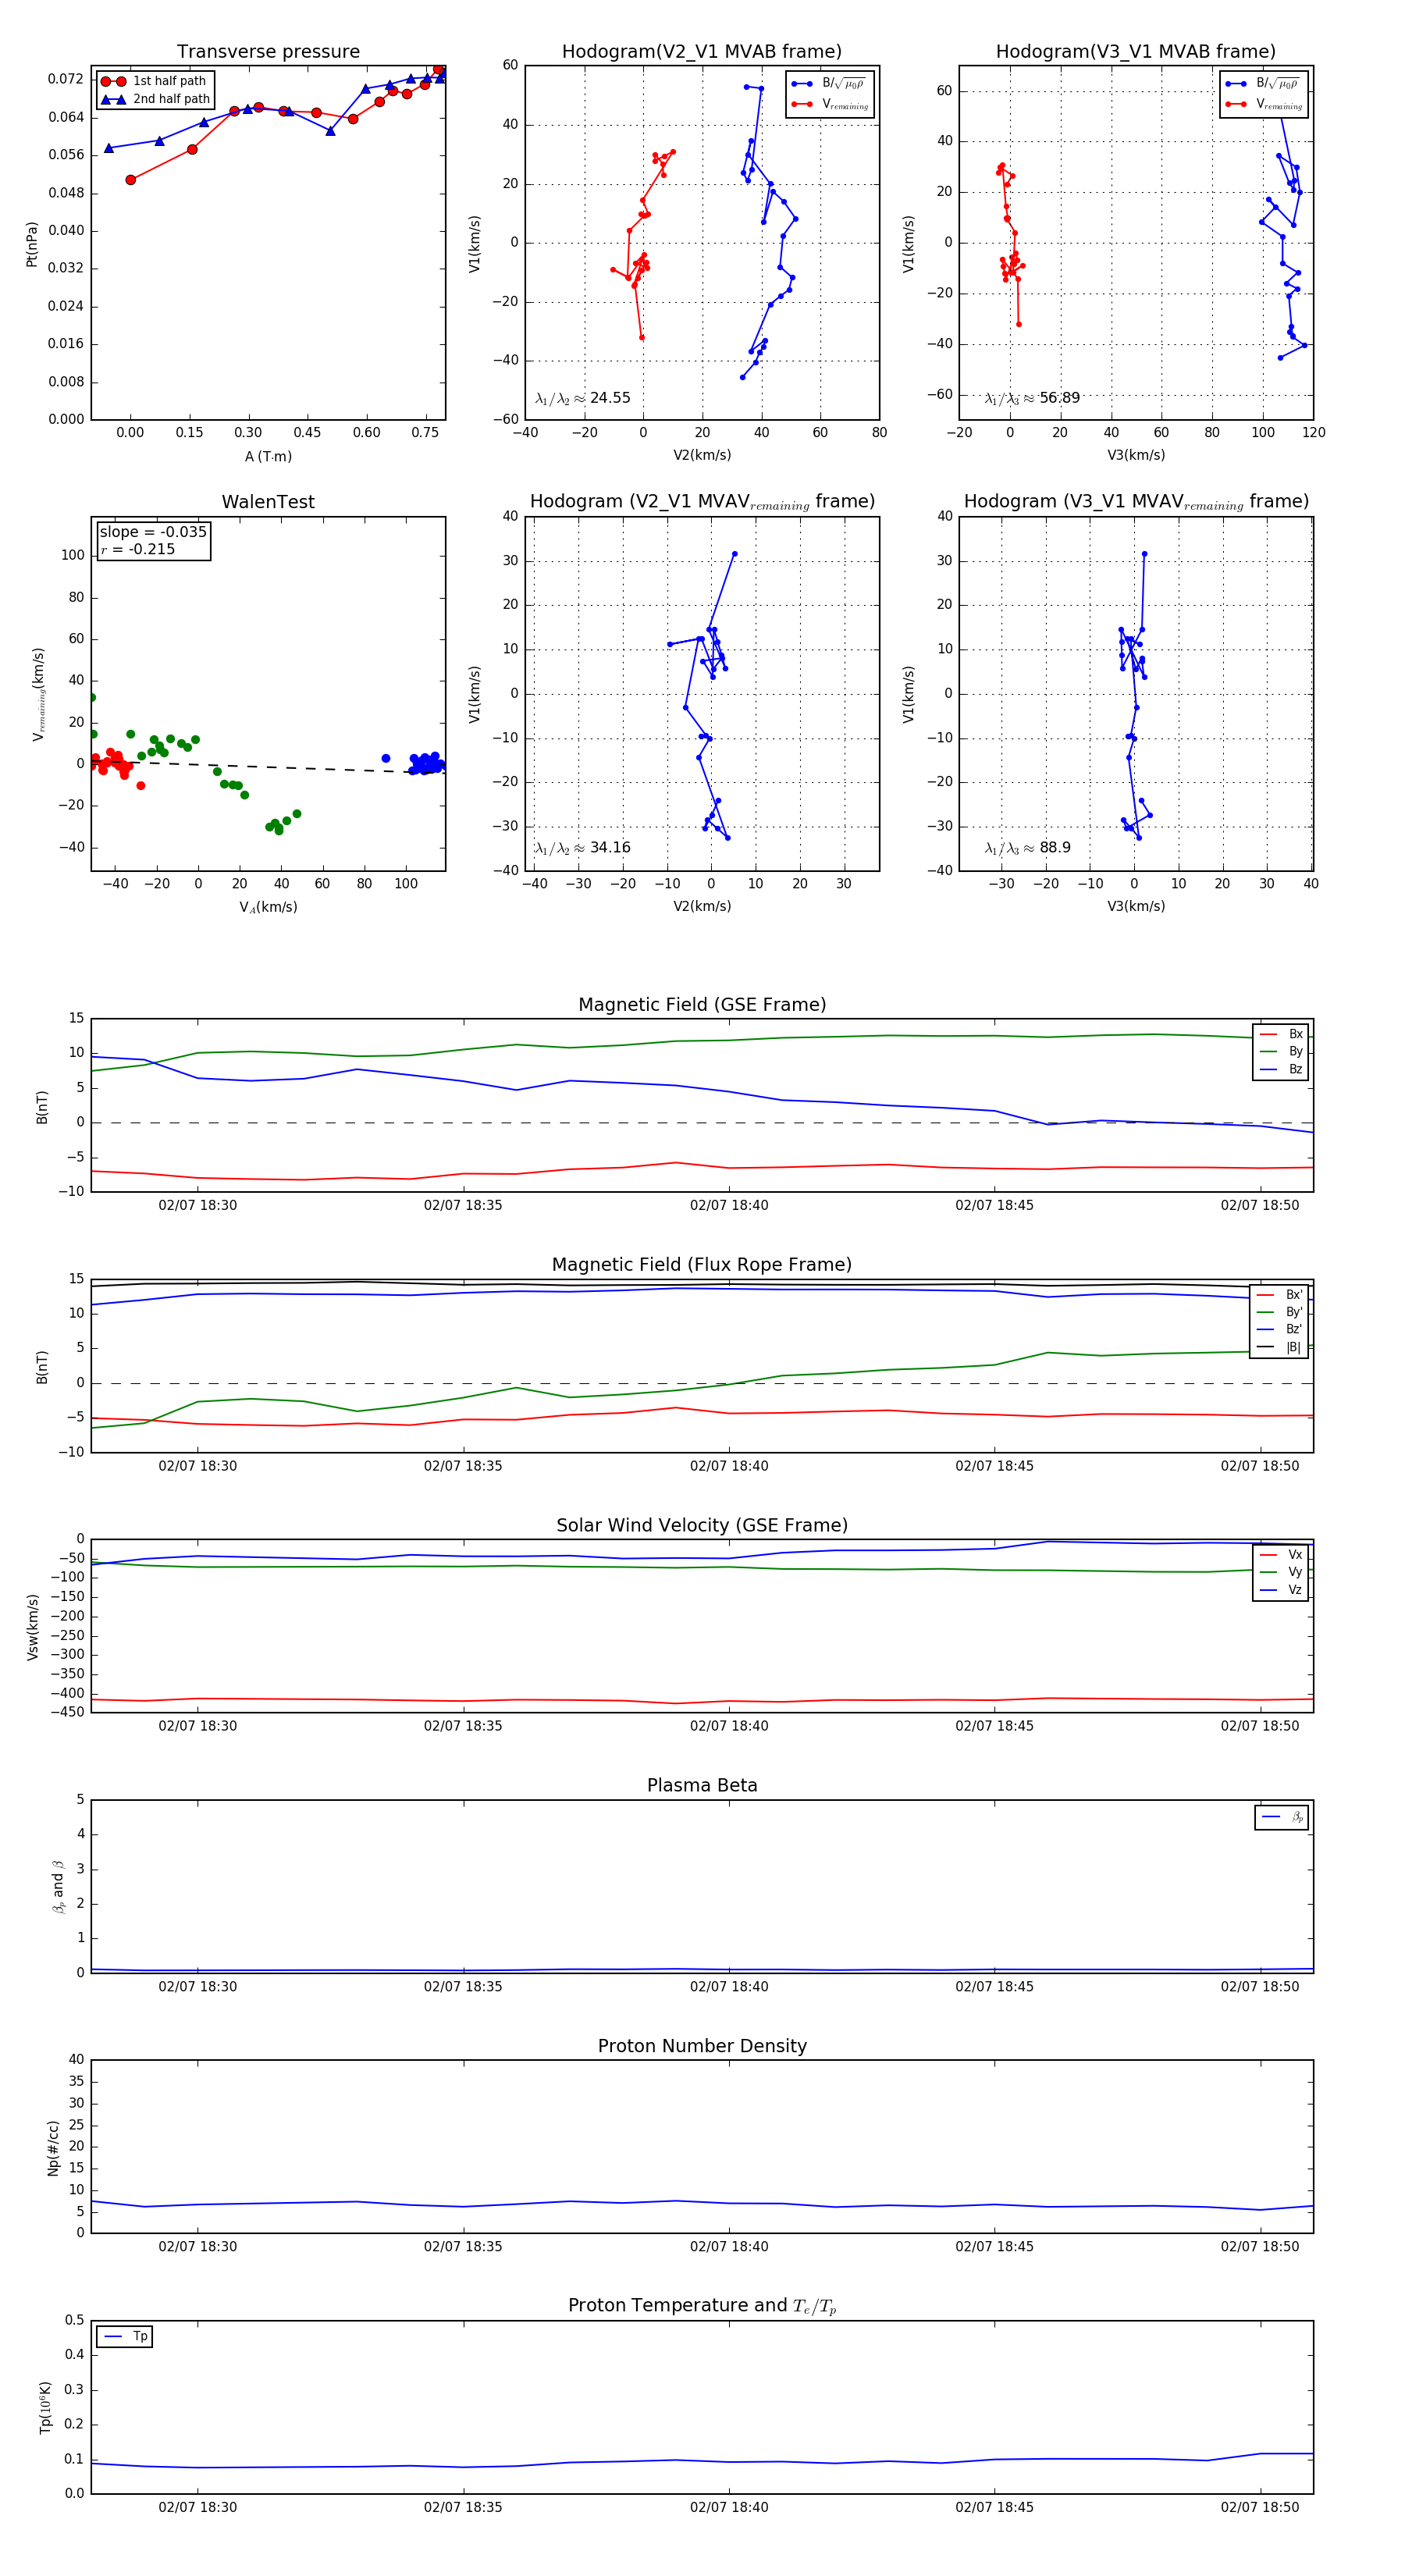Click 'Hodogram(V2_V1 MVAB frame)' title

point(701,52)
